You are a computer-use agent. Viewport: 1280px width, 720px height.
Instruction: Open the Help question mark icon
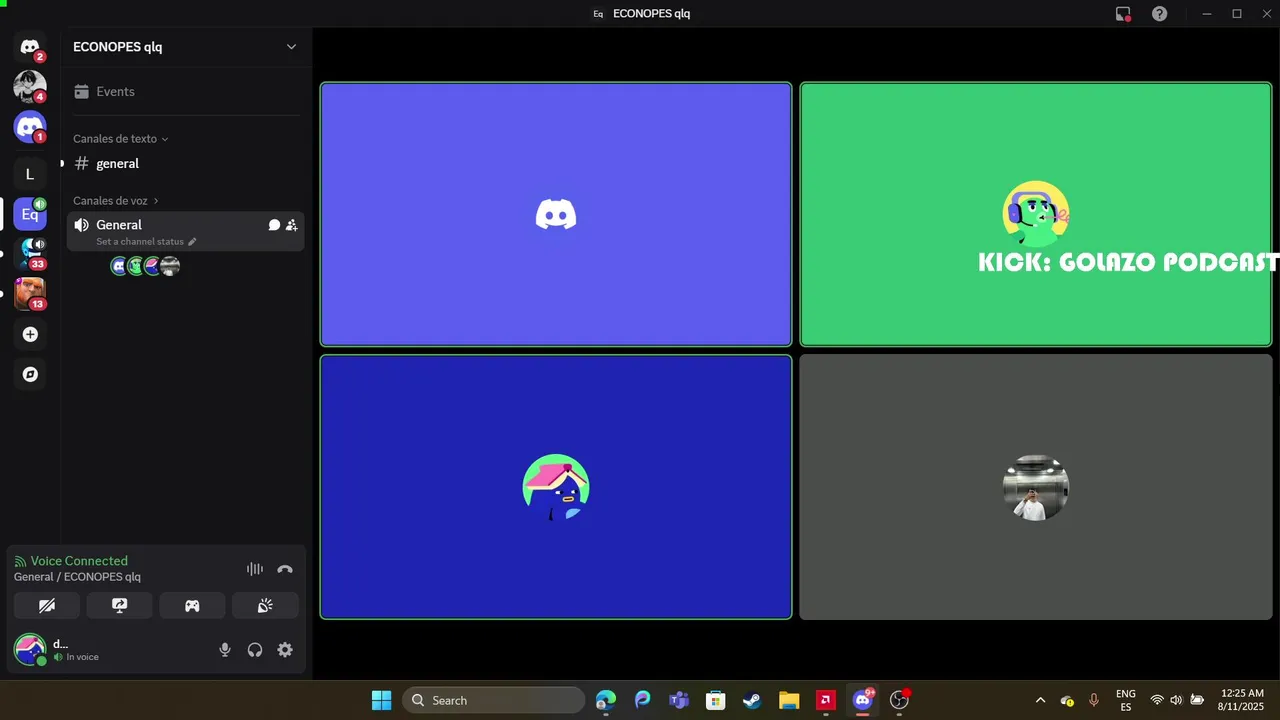pos(1159,14)
